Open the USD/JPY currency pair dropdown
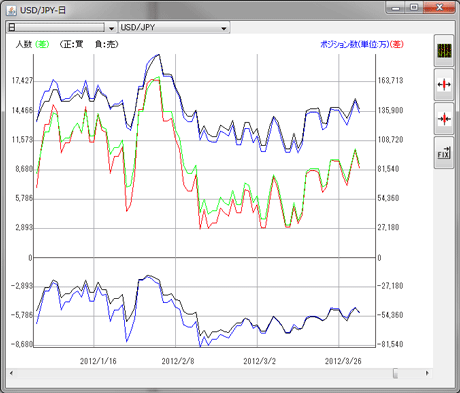The height and width of the screenshot is (393, 460). pyautogui.click(x=174, y=28)
